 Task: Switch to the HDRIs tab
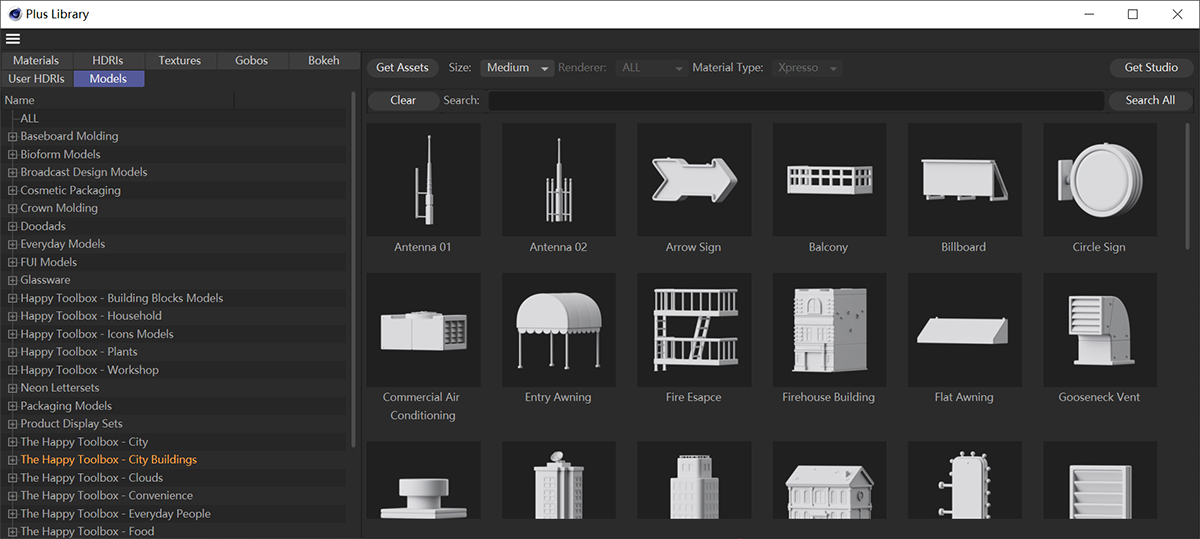tap(107, 60)
